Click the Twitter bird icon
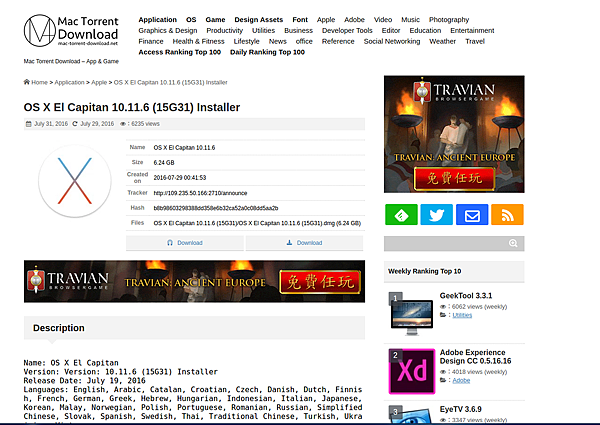This screenshot has height=425, width=600. coord(437,215)
